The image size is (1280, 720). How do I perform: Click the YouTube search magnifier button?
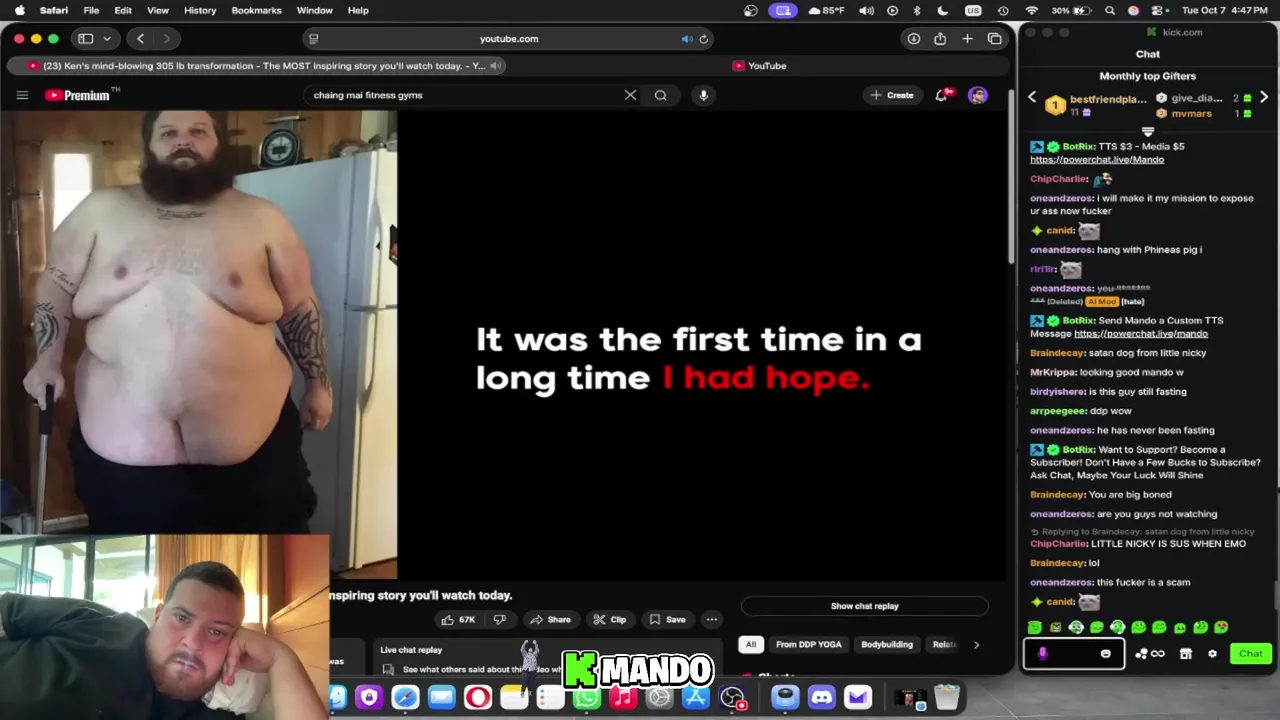tap(661, 95)
